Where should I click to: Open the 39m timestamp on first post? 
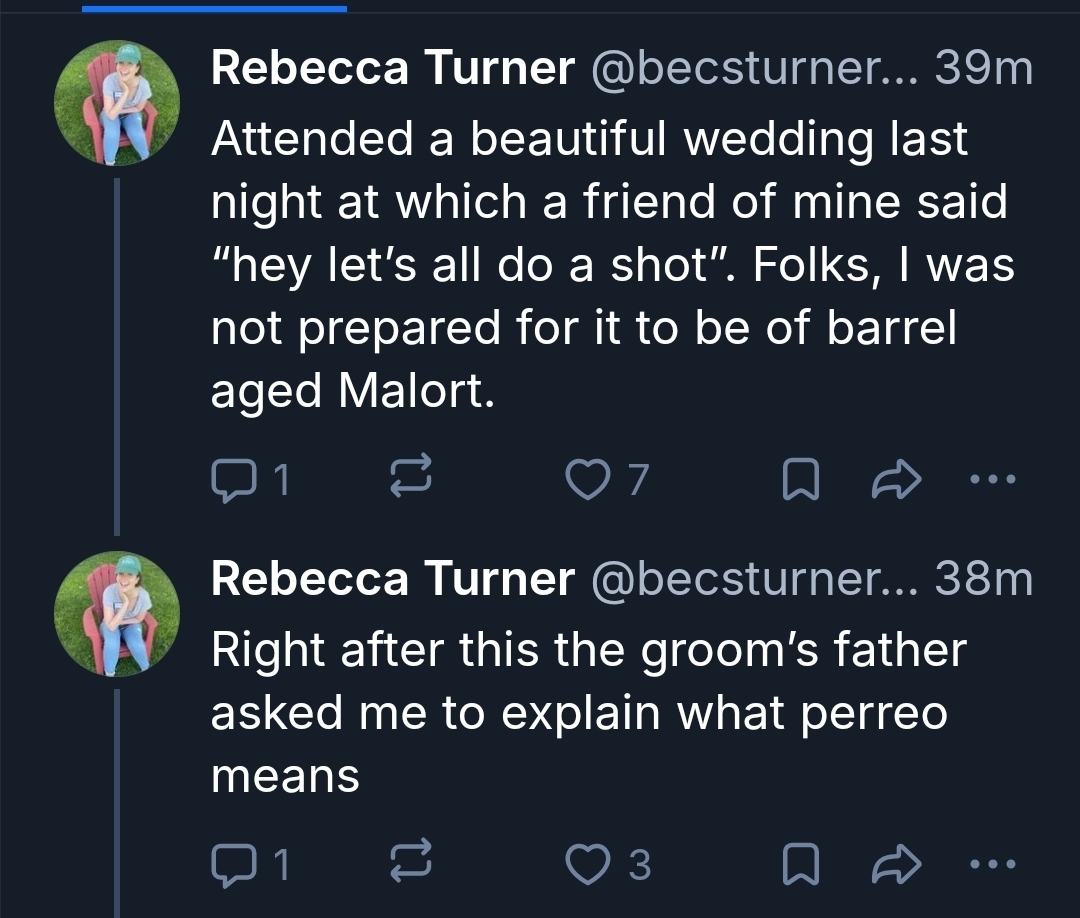[x=983, y=69]
